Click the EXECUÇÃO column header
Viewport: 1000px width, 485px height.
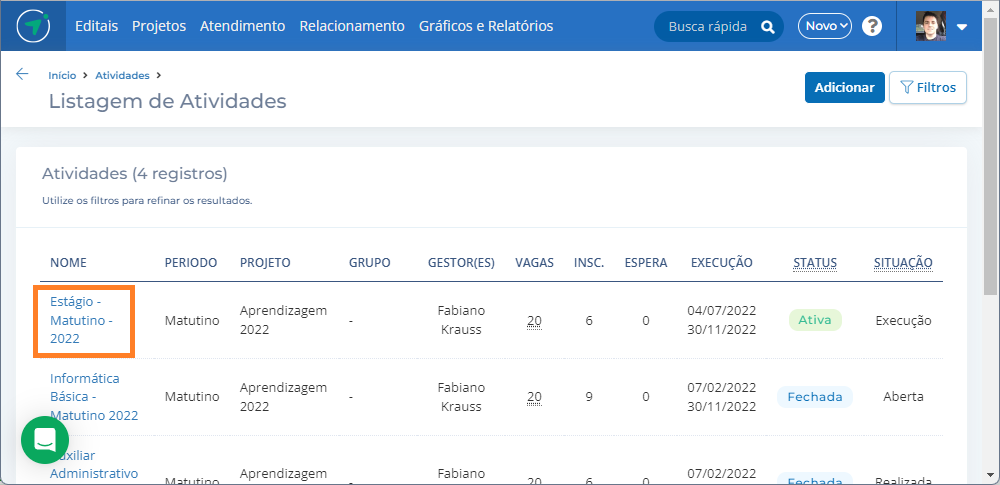point(722,263)
